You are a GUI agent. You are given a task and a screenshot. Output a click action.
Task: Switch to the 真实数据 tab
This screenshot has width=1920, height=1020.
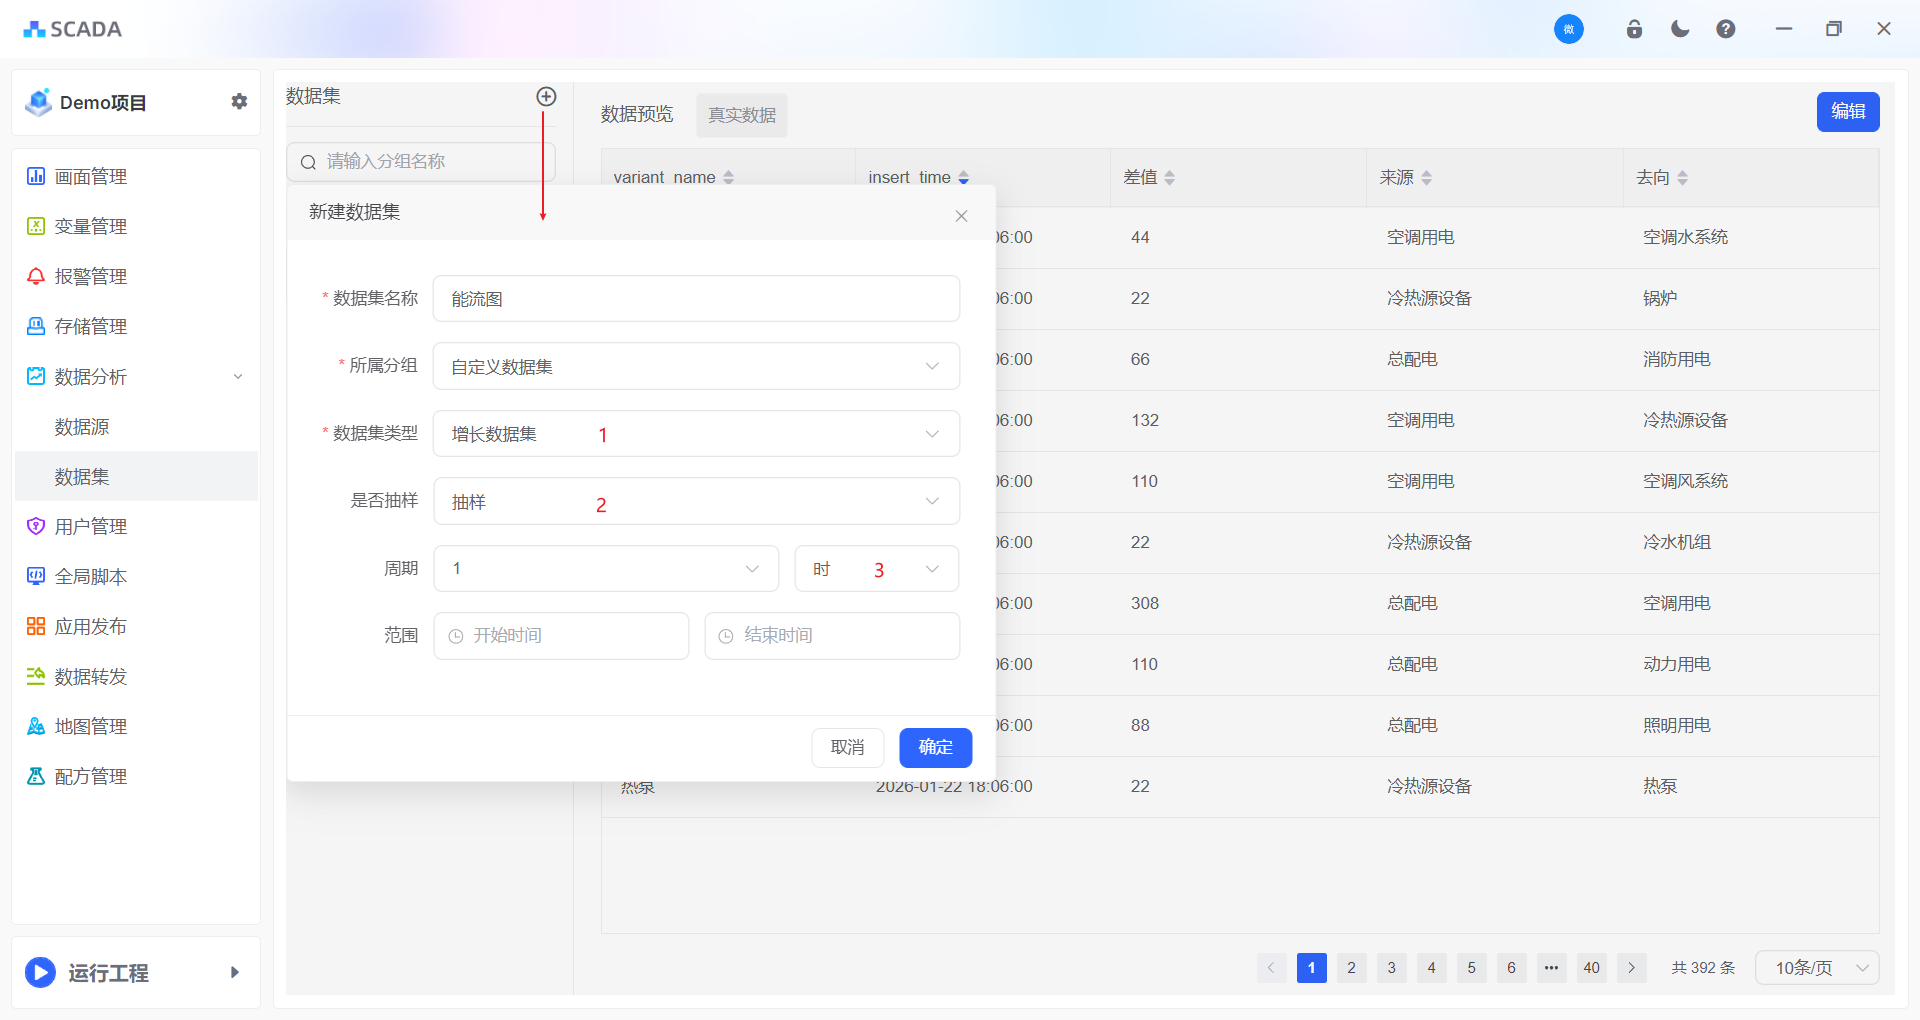coord(741,115)
